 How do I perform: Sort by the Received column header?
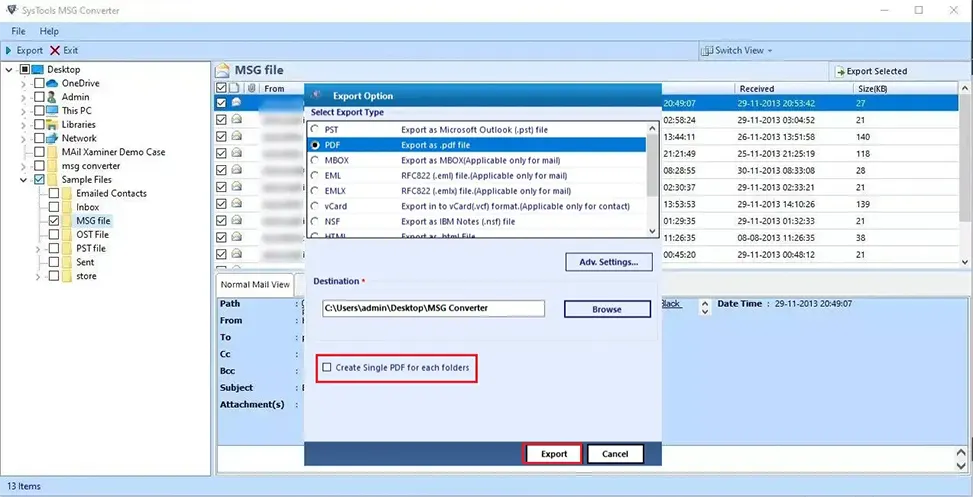756,89
